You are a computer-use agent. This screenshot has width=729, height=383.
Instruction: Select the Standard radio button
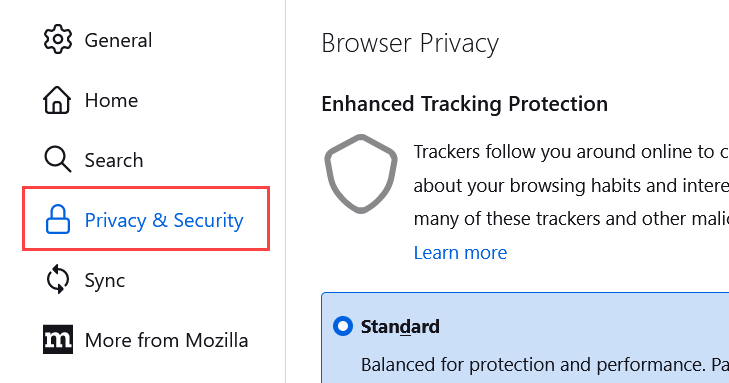(x=343, y=326)
